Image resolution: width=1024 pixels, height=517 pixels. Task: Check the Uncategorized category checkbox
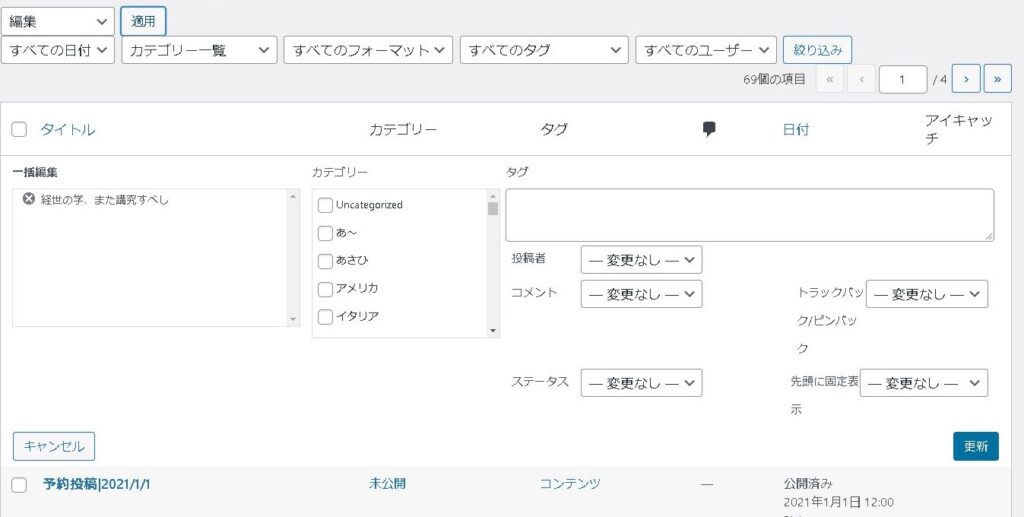pos(325,205)
